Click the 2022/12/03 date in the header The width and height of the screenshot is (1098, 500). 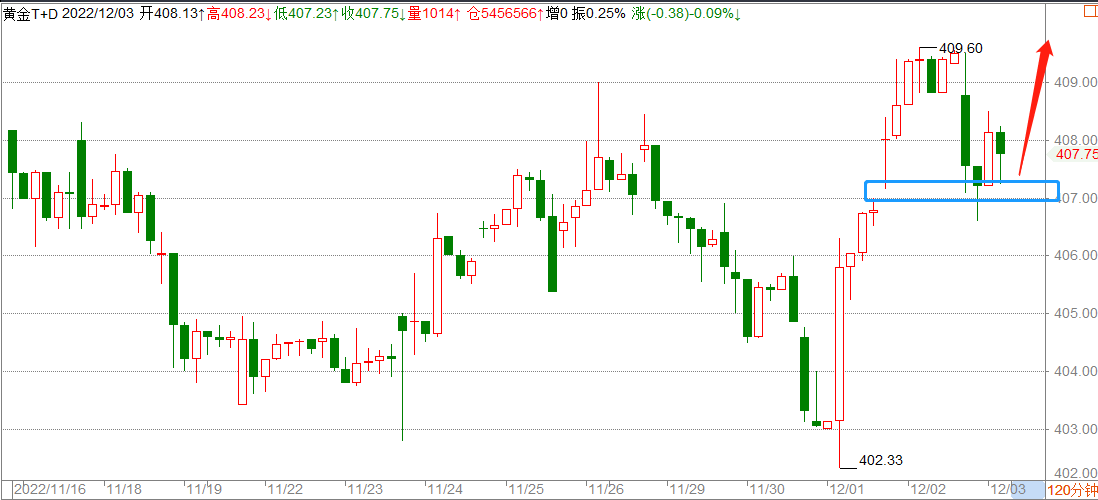(x=99, y=15)
